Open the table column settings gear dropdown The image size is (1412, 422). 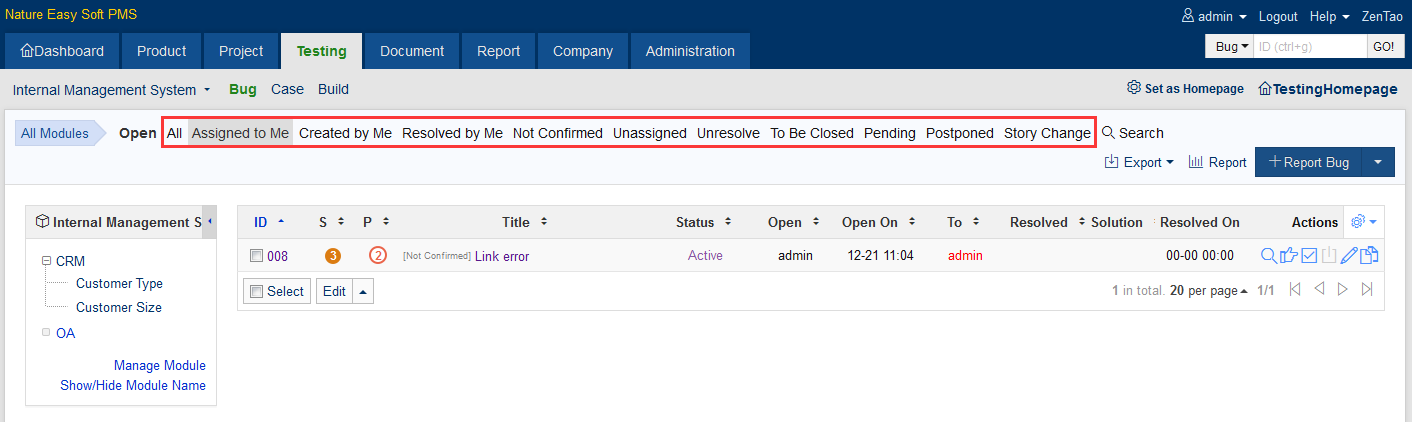(x=1363, y=222)
